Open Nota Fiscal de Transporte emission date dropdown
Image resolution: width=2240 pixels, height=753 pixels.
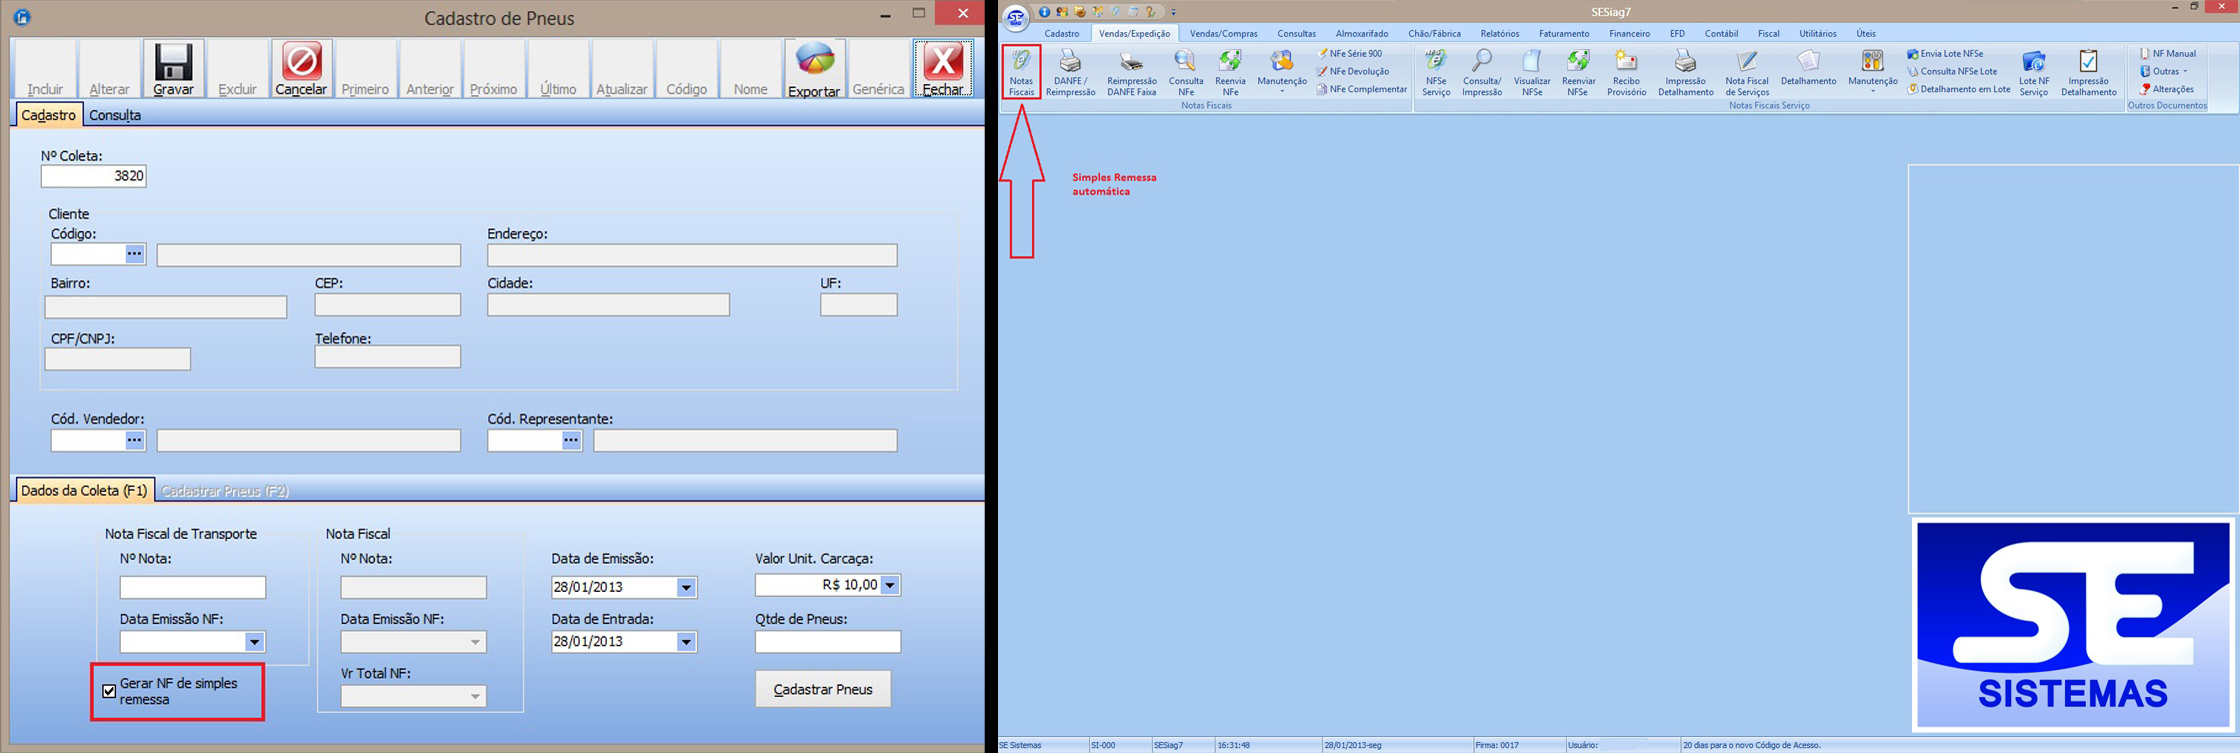(254, 642)
